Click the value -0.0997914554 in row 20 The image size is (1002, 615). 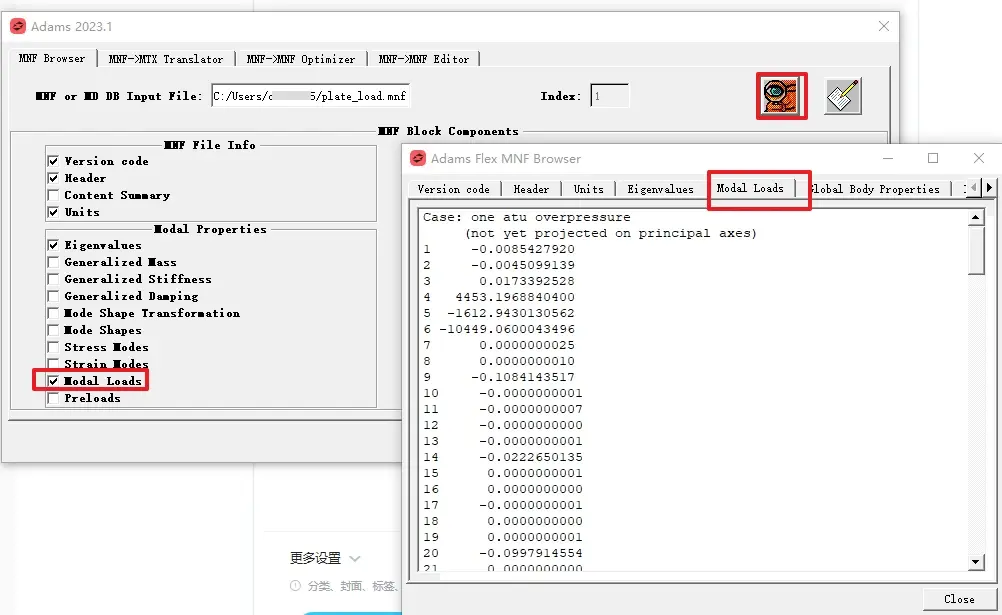[x=530, y=553]
